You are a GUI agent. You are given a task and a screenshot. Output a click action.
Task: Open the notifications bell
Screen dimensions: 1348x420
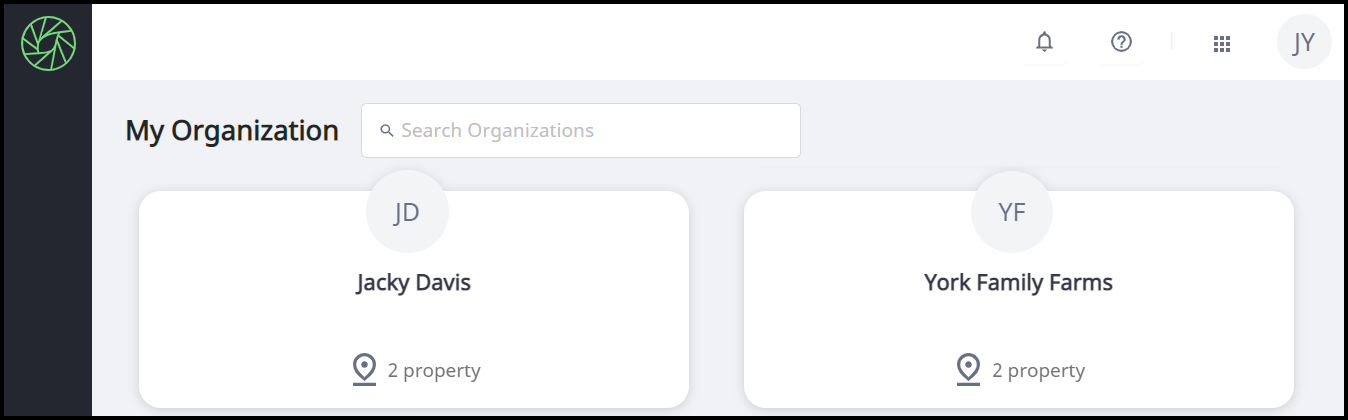(1044, 42)
